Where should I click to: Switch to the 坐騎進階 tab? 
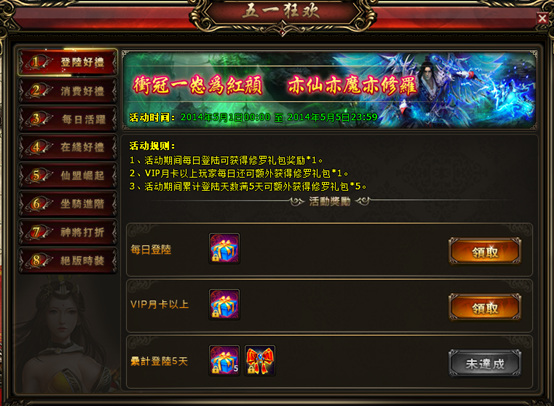point(67,204)
